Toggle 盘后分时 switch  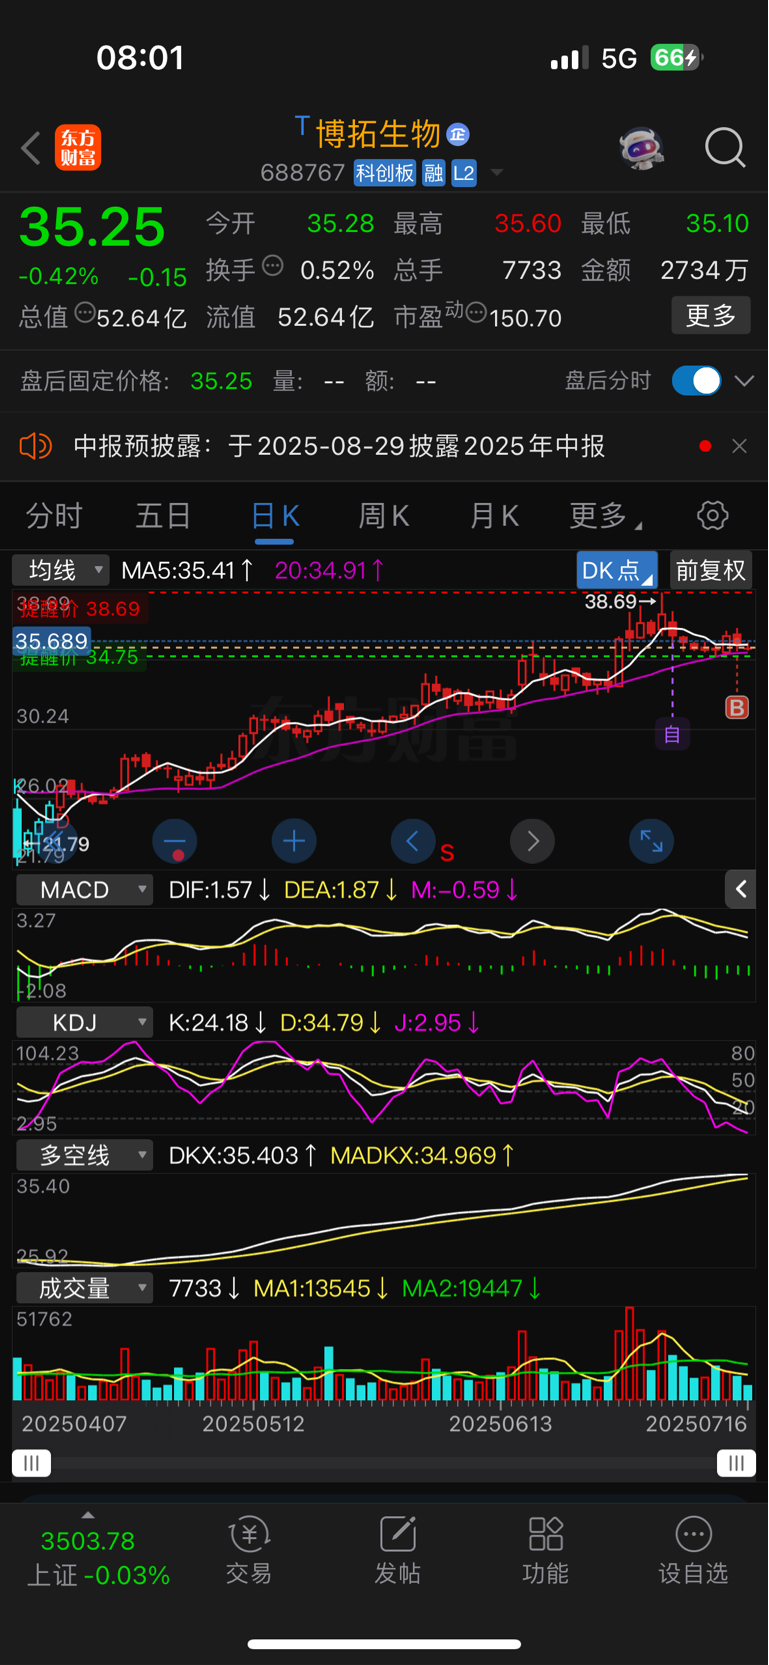[x=697, y=381]
